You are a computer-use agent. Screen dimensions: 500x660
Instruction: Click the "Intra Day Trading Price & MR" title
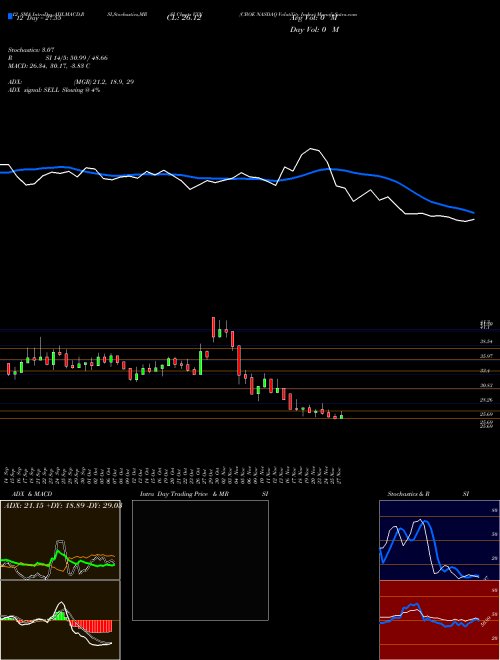pyautogui.click(x=184, y=494)
